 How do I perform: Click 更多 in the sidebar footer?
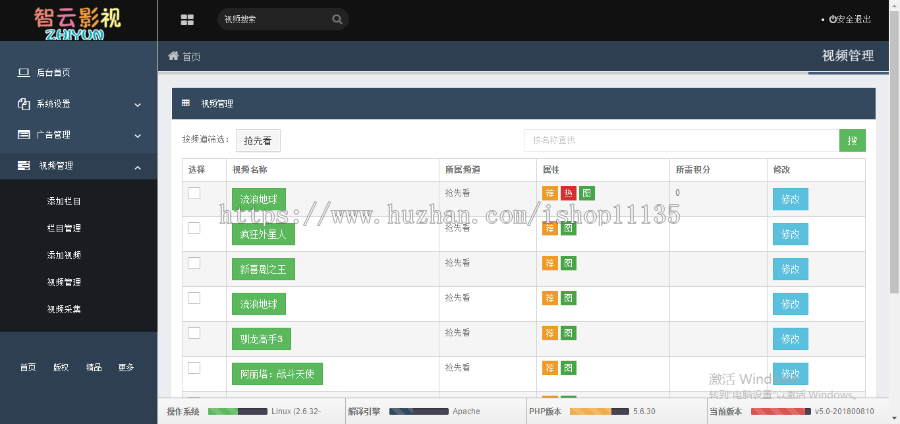pyautogui.click(x=126, y=368)
